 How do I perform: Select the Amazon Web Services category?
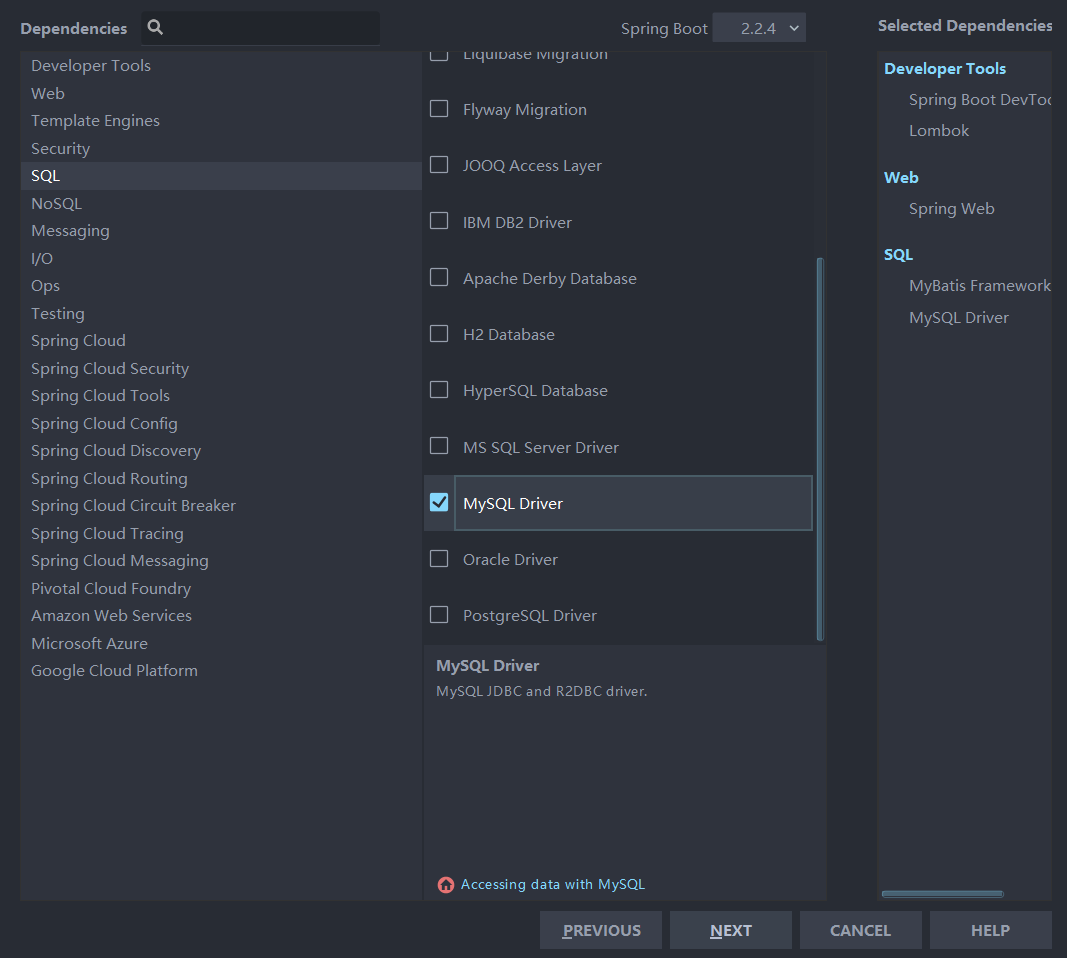click(x=221, y=616)
